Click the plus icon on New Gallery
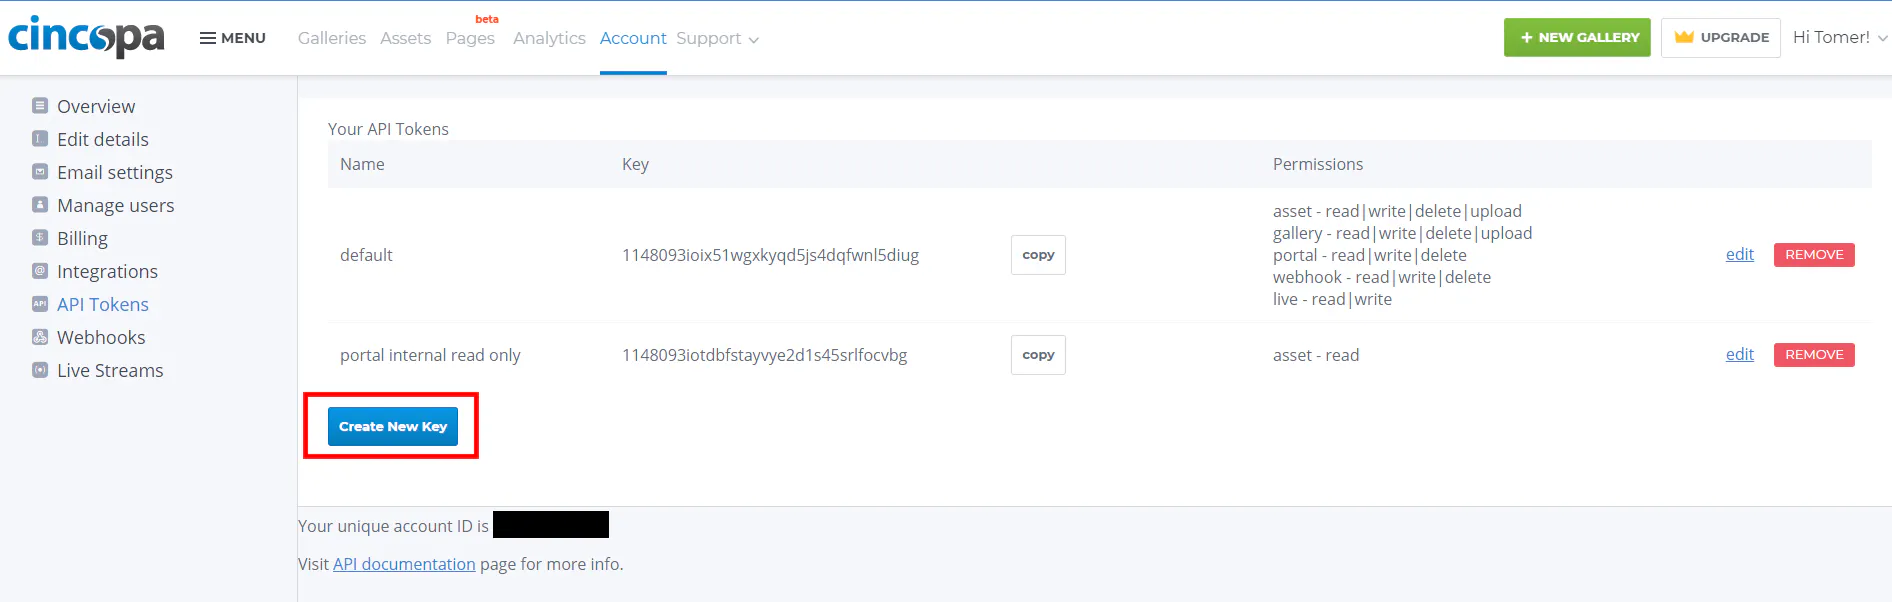 (1527, 38)
